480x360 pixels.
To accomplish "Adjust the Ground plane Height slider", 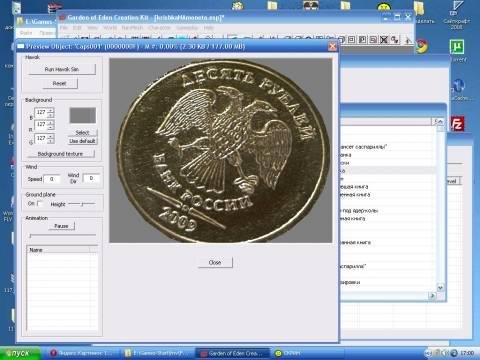I will (82, 204).
